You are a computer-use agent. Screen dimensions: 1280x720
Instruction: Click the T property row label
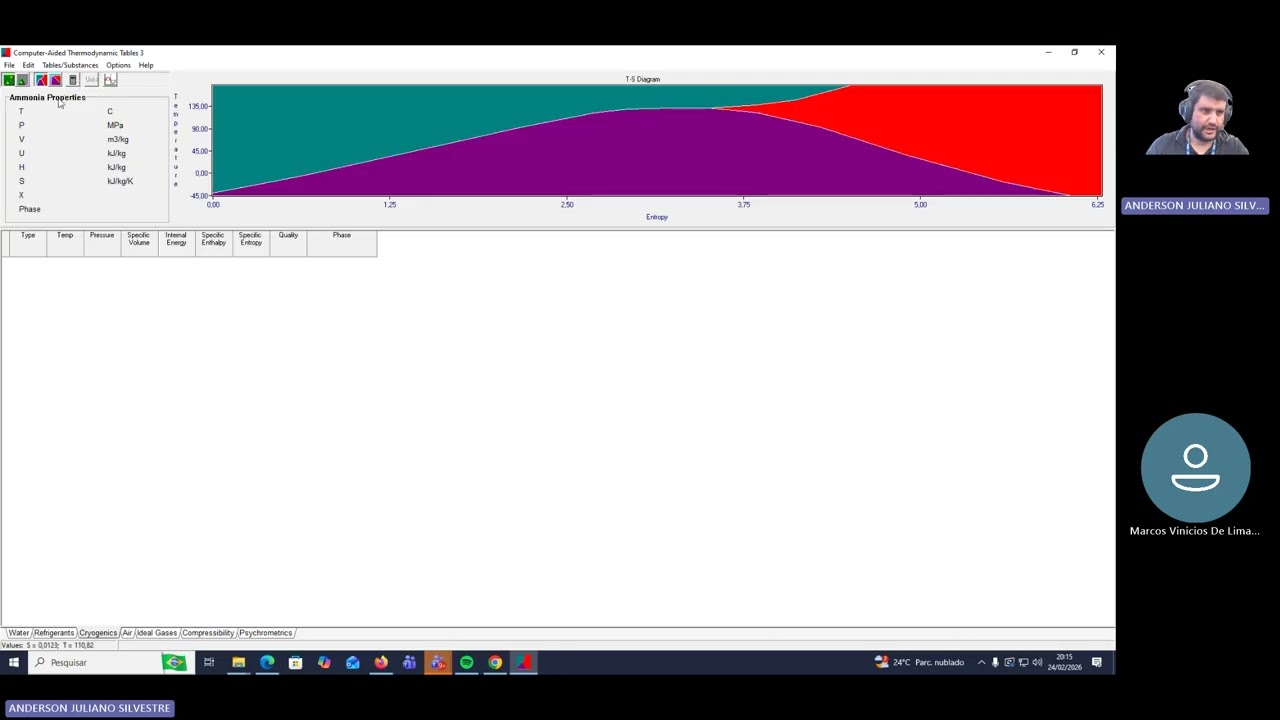point(21,111)
